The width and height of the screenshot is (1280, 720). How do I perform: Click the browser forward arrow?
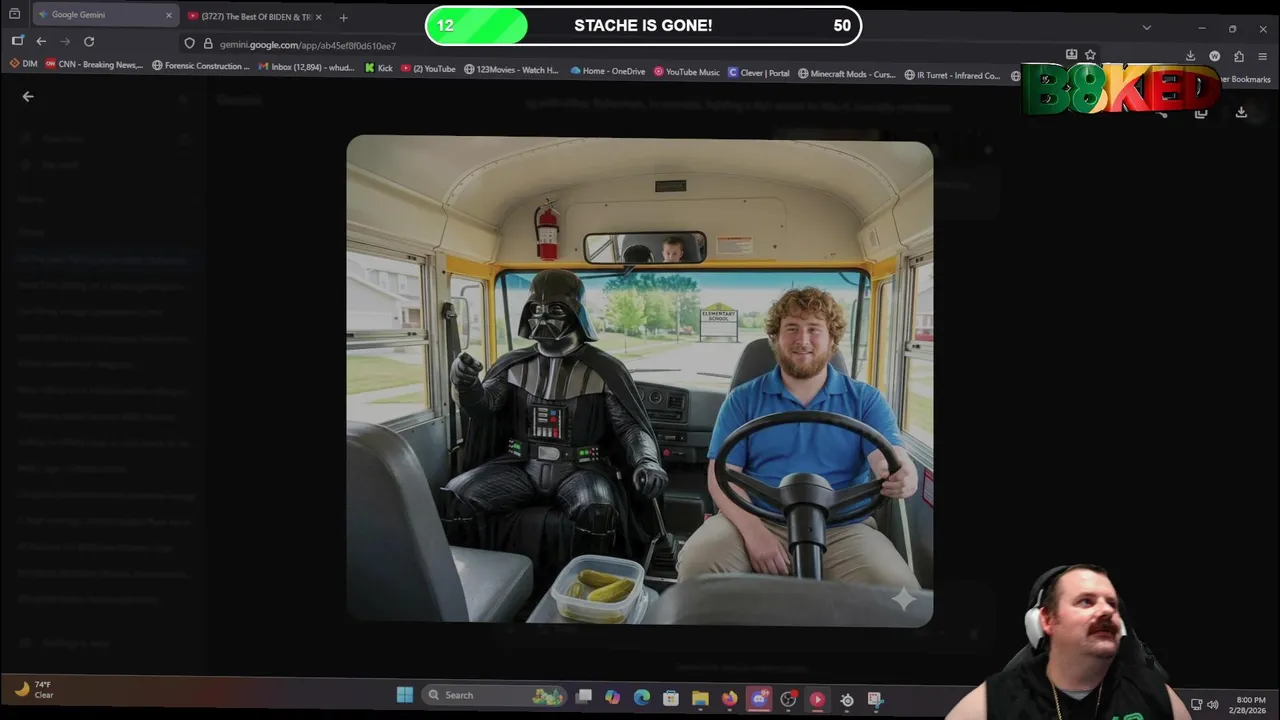[x=65, y=41]
